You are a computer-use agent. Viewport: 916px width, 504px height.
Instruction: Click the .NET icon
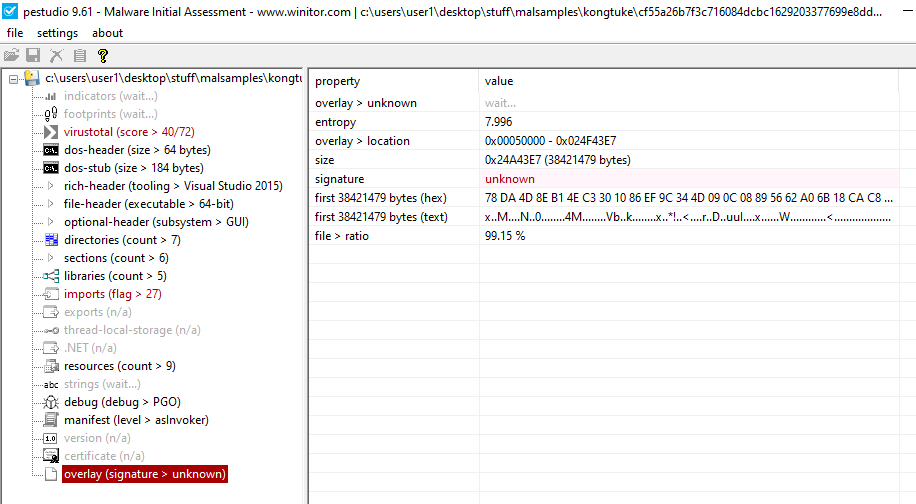click(51, 348)
